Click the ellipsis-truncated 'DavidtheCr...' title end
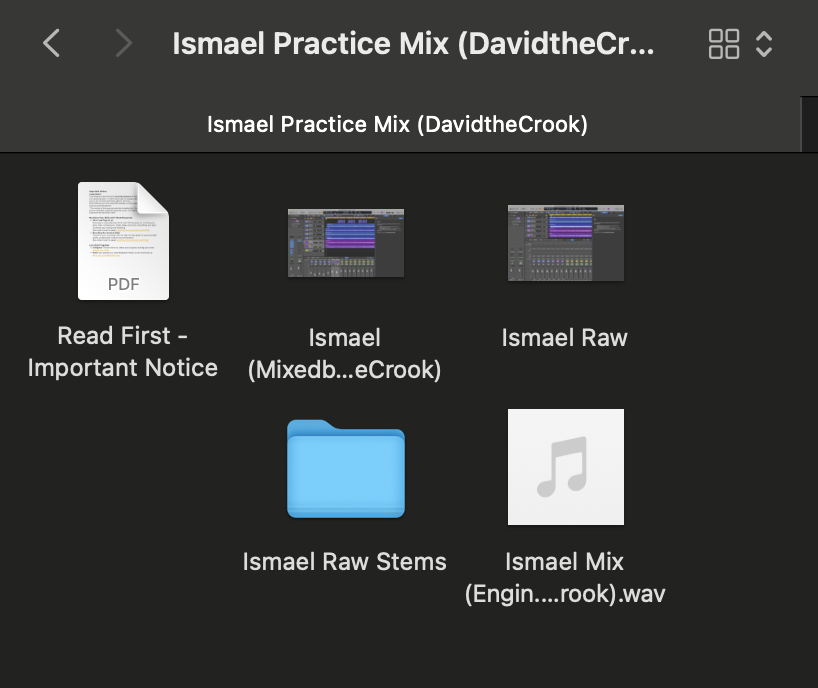 [600, 44]
